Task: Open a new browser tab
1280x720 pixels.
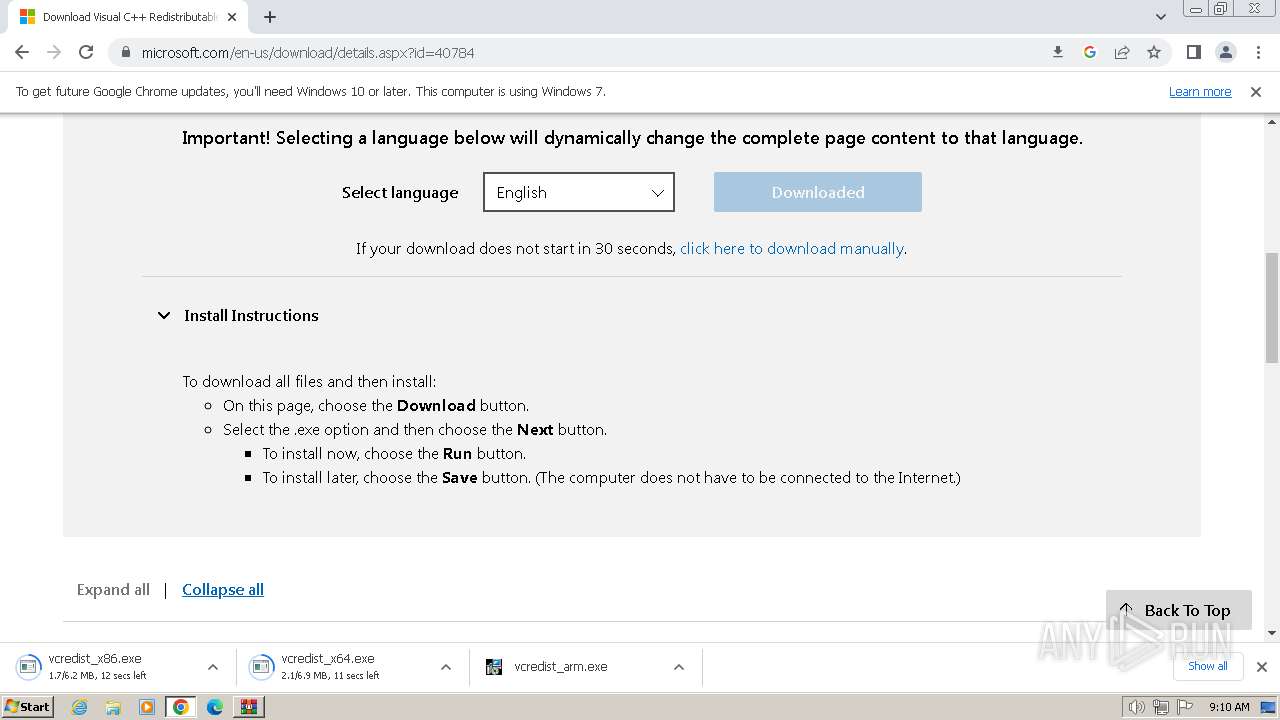Action: [x=270, y=17]
